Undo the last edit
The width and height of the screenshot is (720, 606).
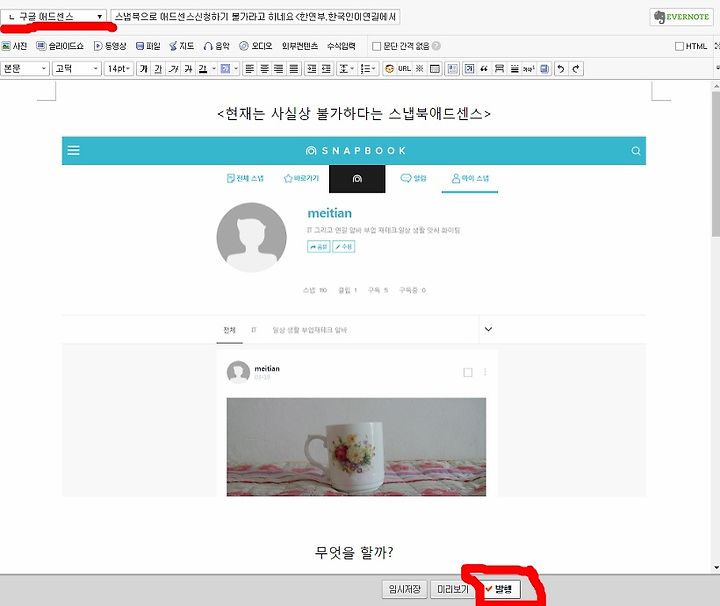pos(561,69)
